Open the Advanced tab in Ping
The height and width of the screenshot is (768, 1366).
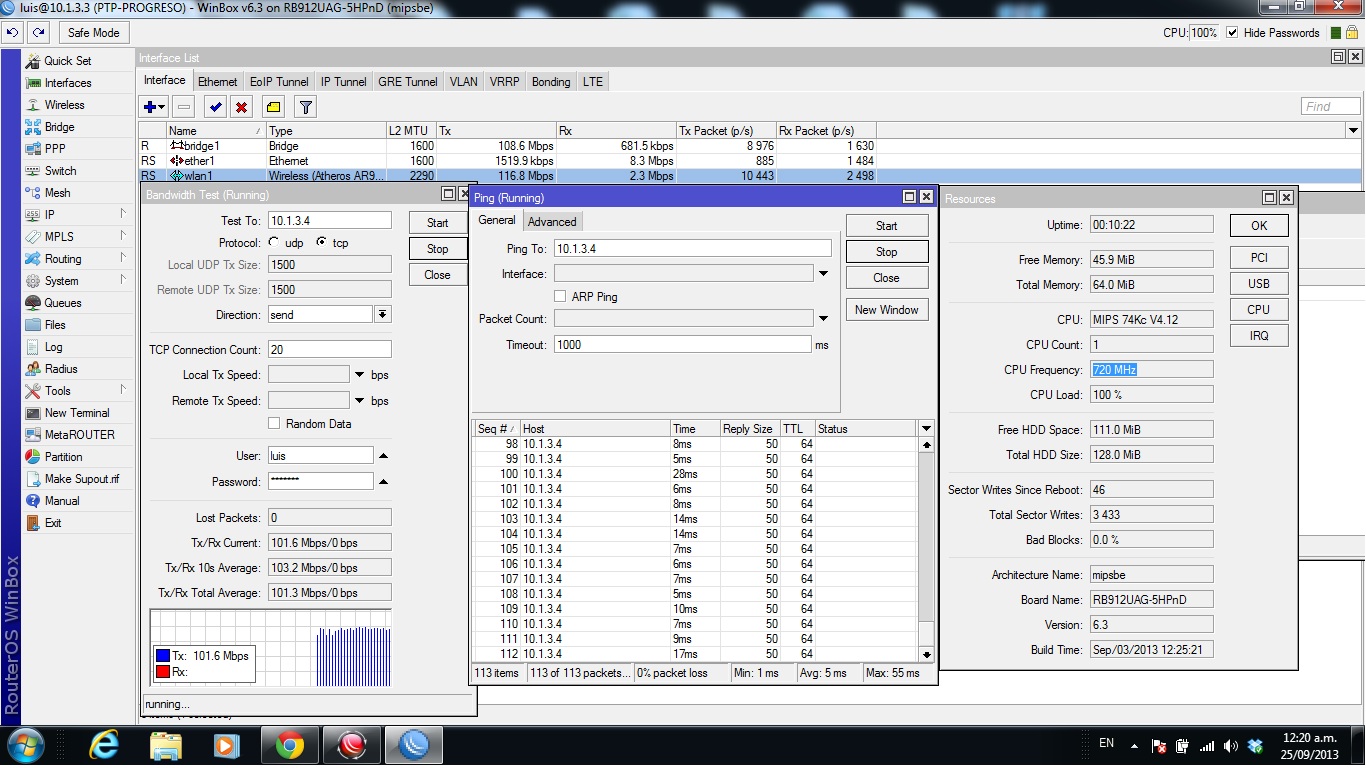tap(552, 222)
